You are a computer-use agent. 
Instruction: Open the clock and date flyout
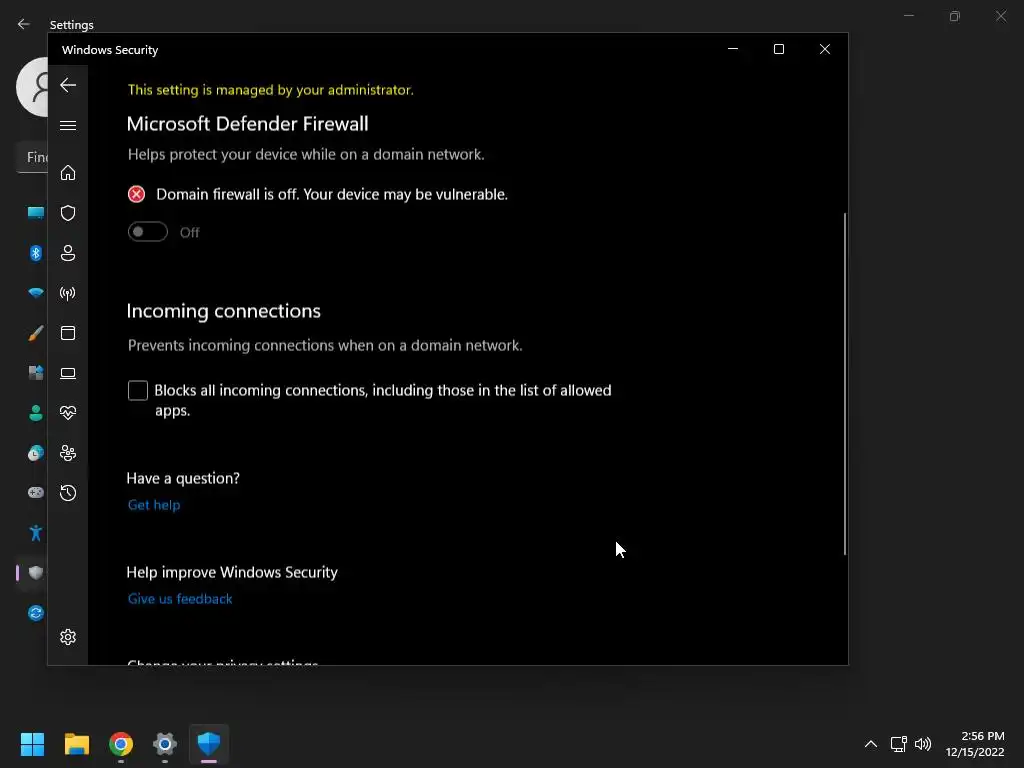pyautogui.click(x=975, y=744)
